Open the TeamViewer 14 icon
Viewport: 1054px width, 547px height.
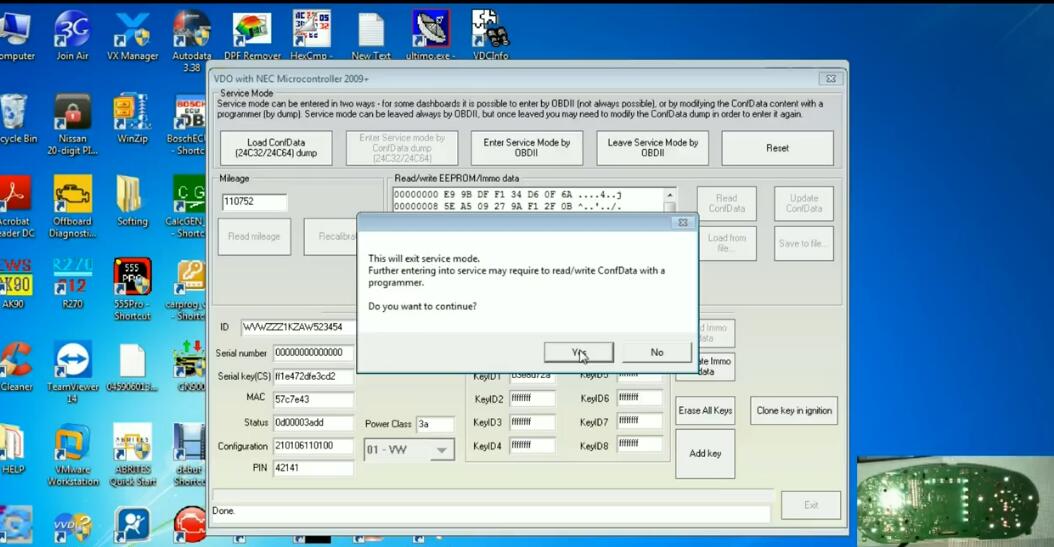[72, 373]
